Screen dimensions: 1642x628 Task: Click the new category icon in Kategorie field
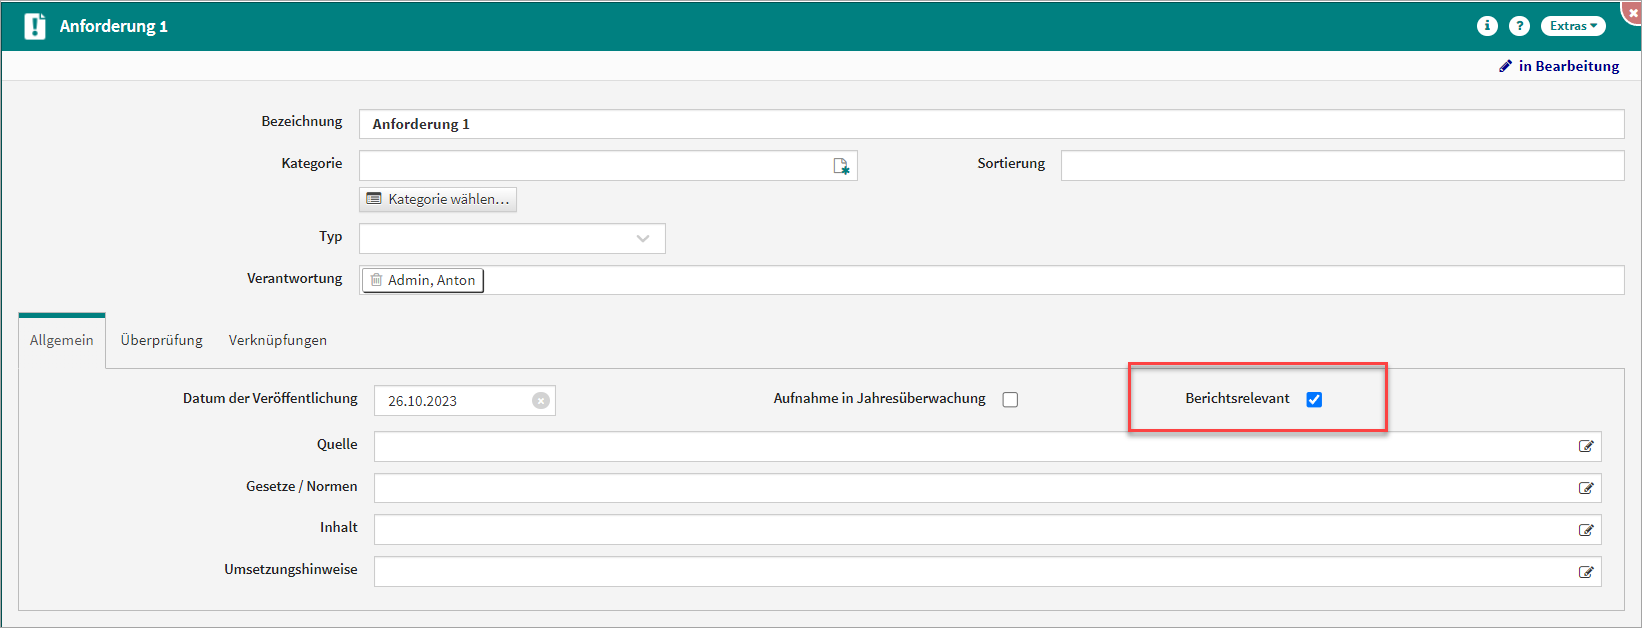click(x=841, y=166)
